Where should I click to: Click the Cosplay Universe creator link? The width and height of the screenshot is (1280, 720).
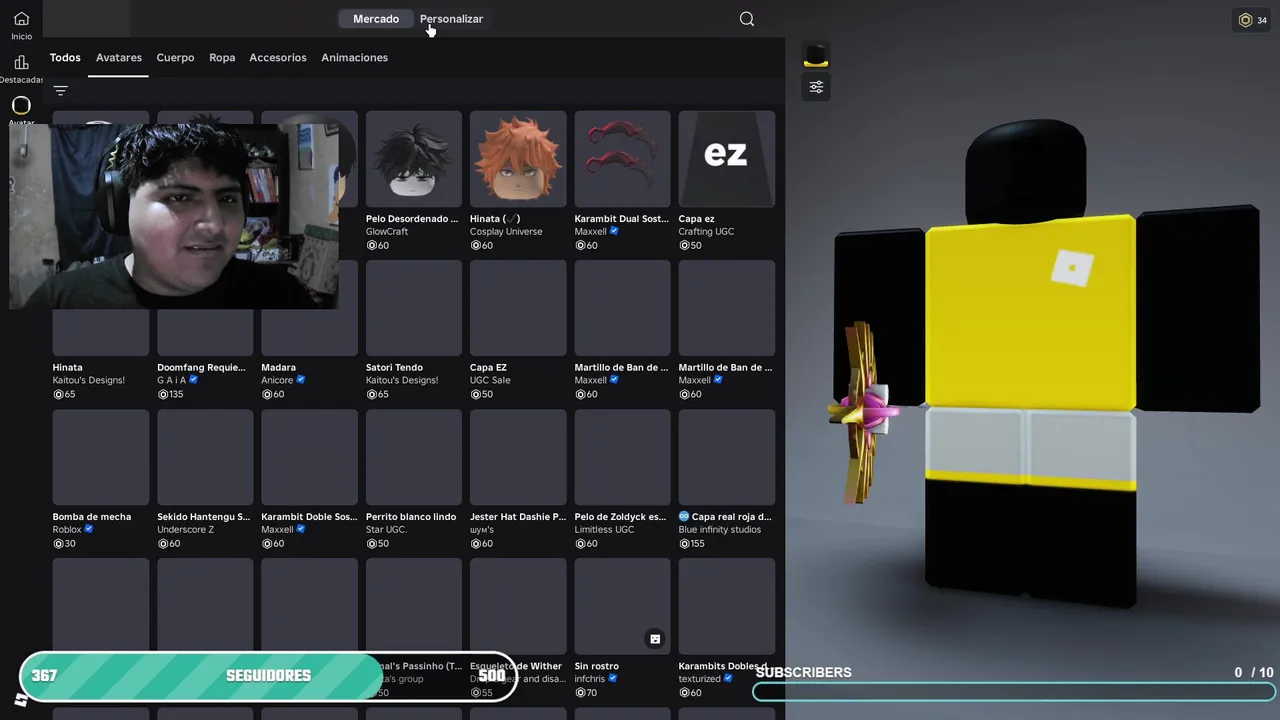[x=506, y=232]
